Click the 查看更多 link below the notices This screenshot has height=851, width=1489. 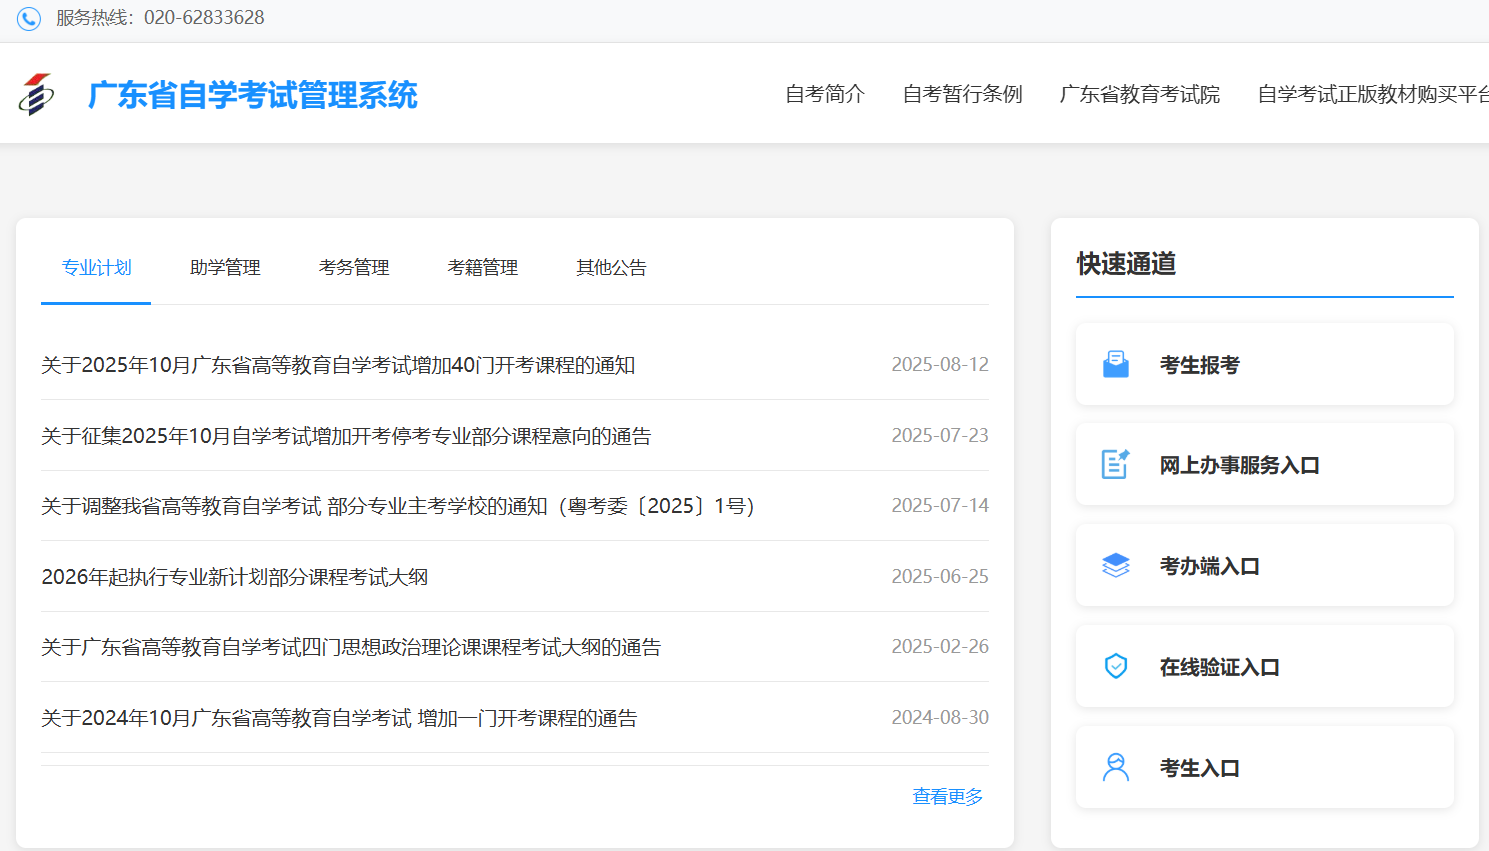pos(946,796)
